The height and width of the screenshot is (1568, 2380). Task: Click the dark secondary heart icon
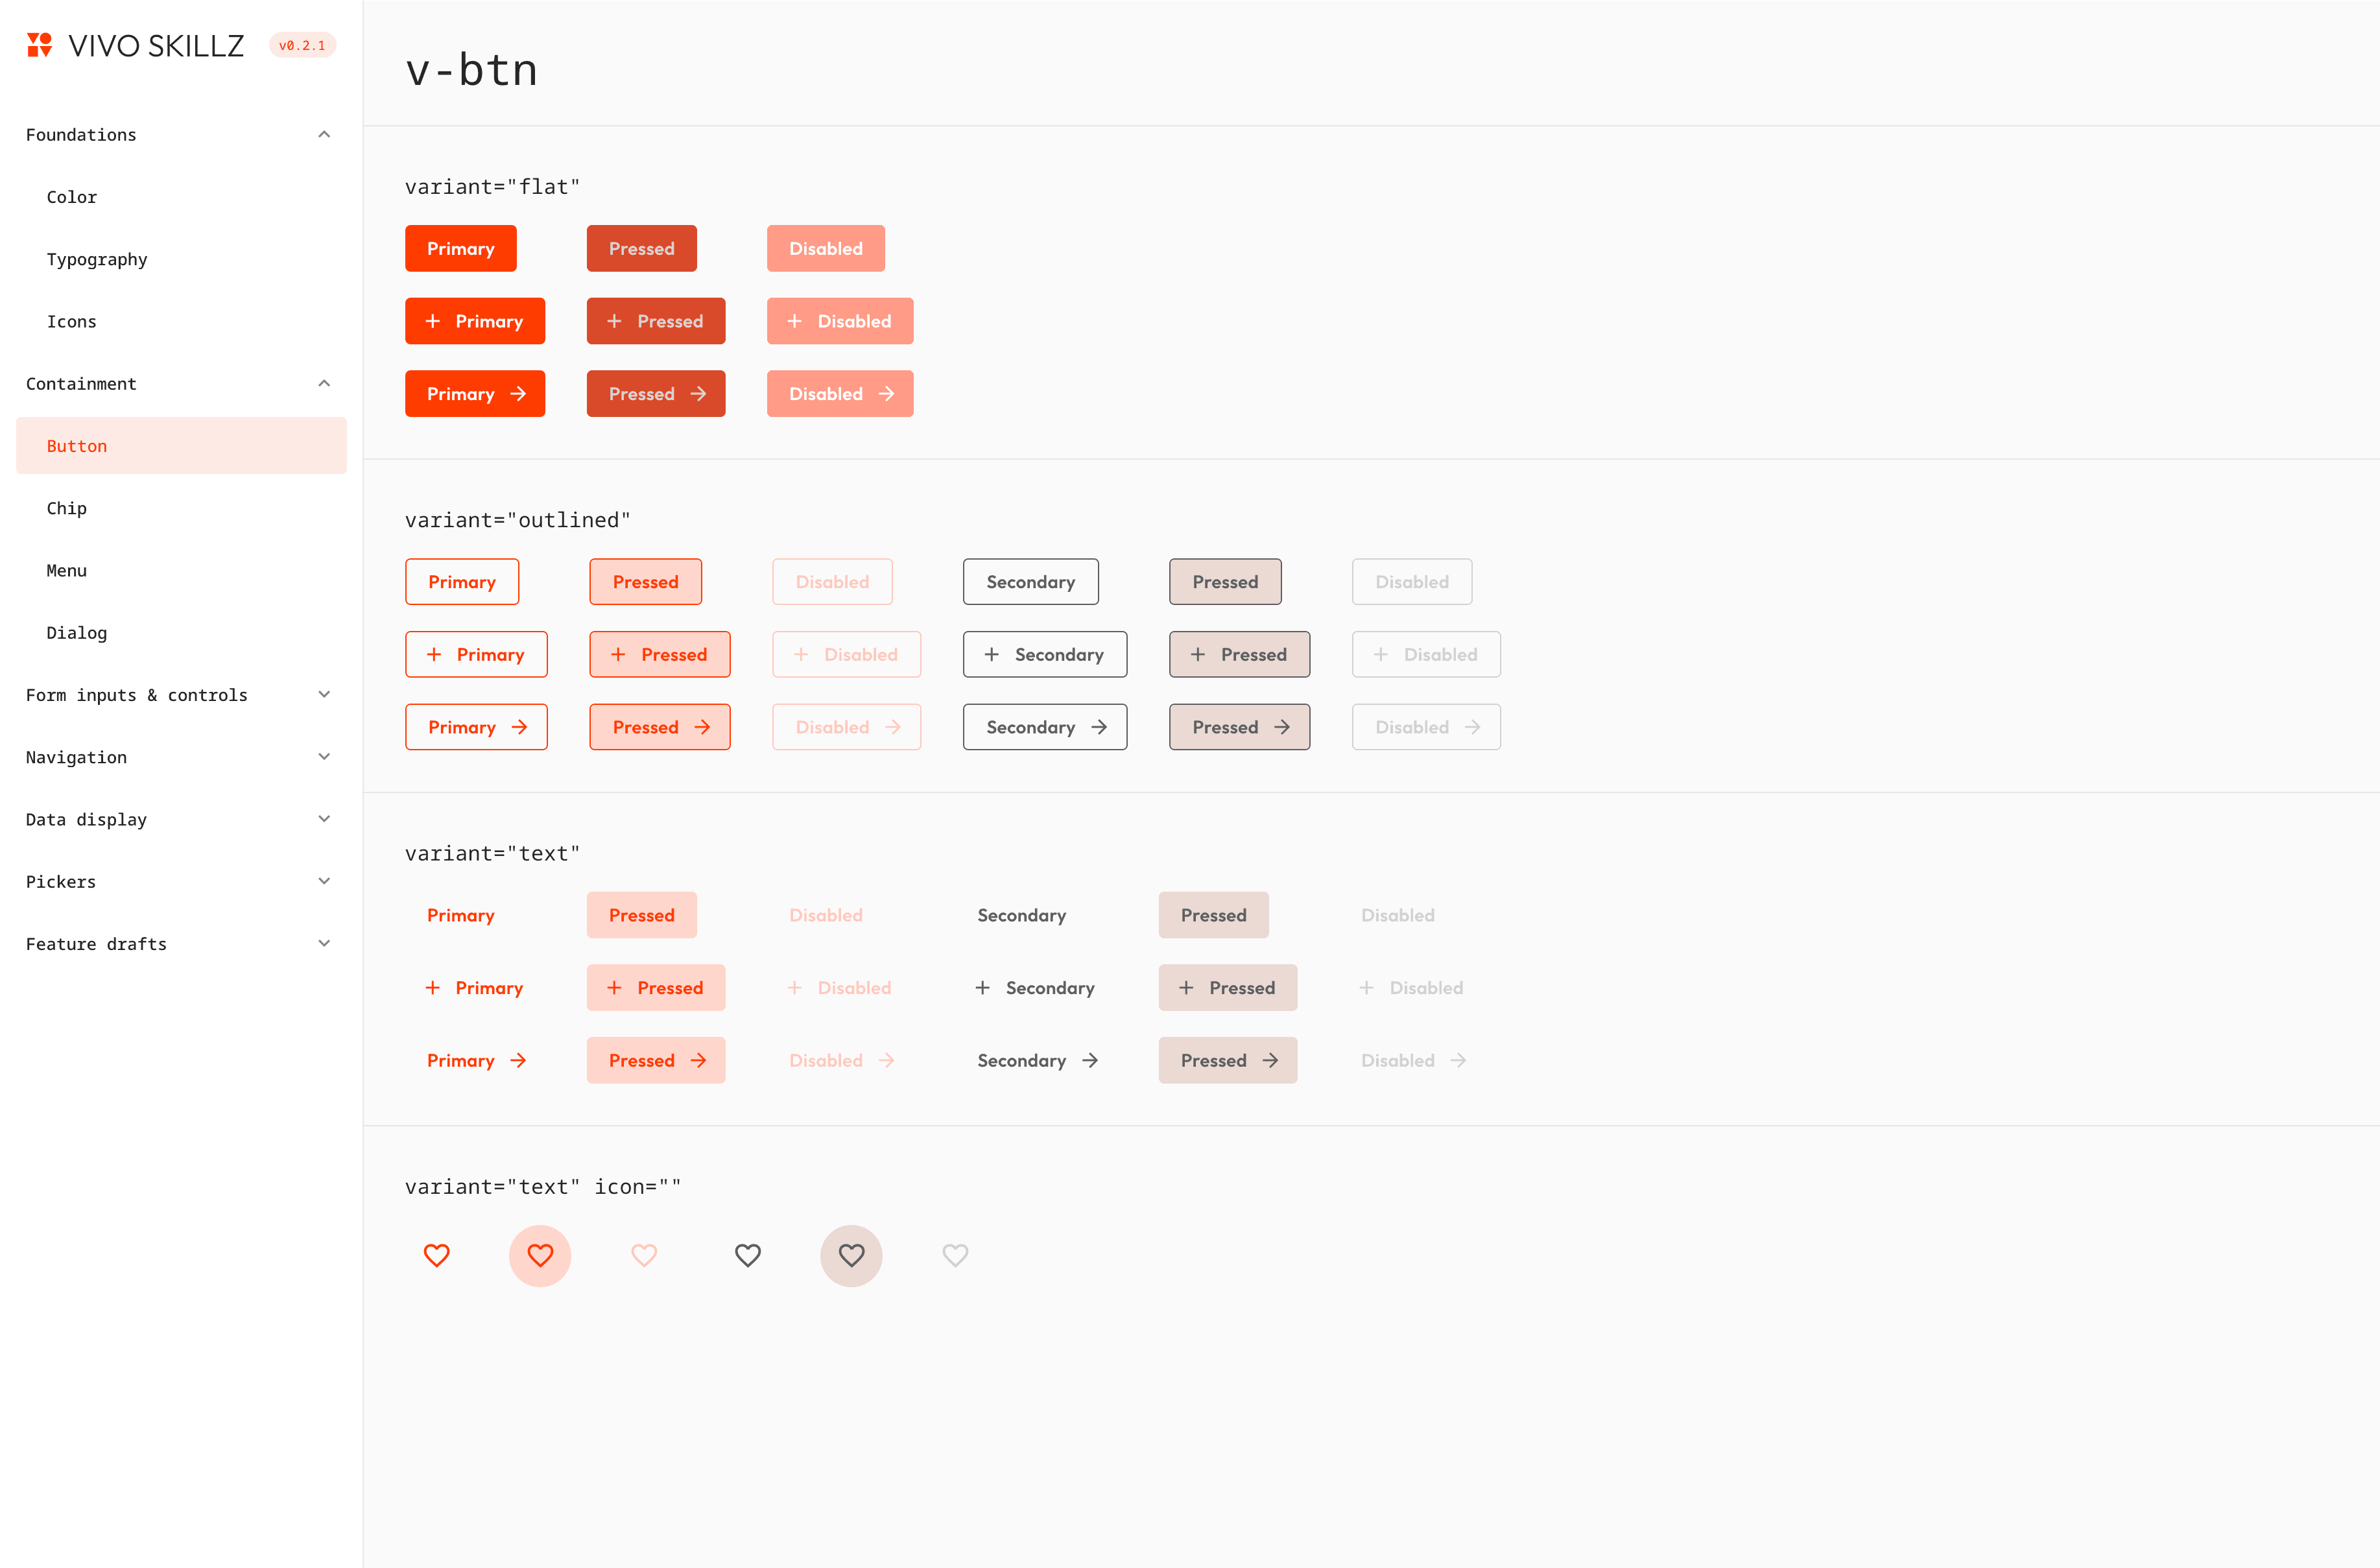(x=748, y=1255)
